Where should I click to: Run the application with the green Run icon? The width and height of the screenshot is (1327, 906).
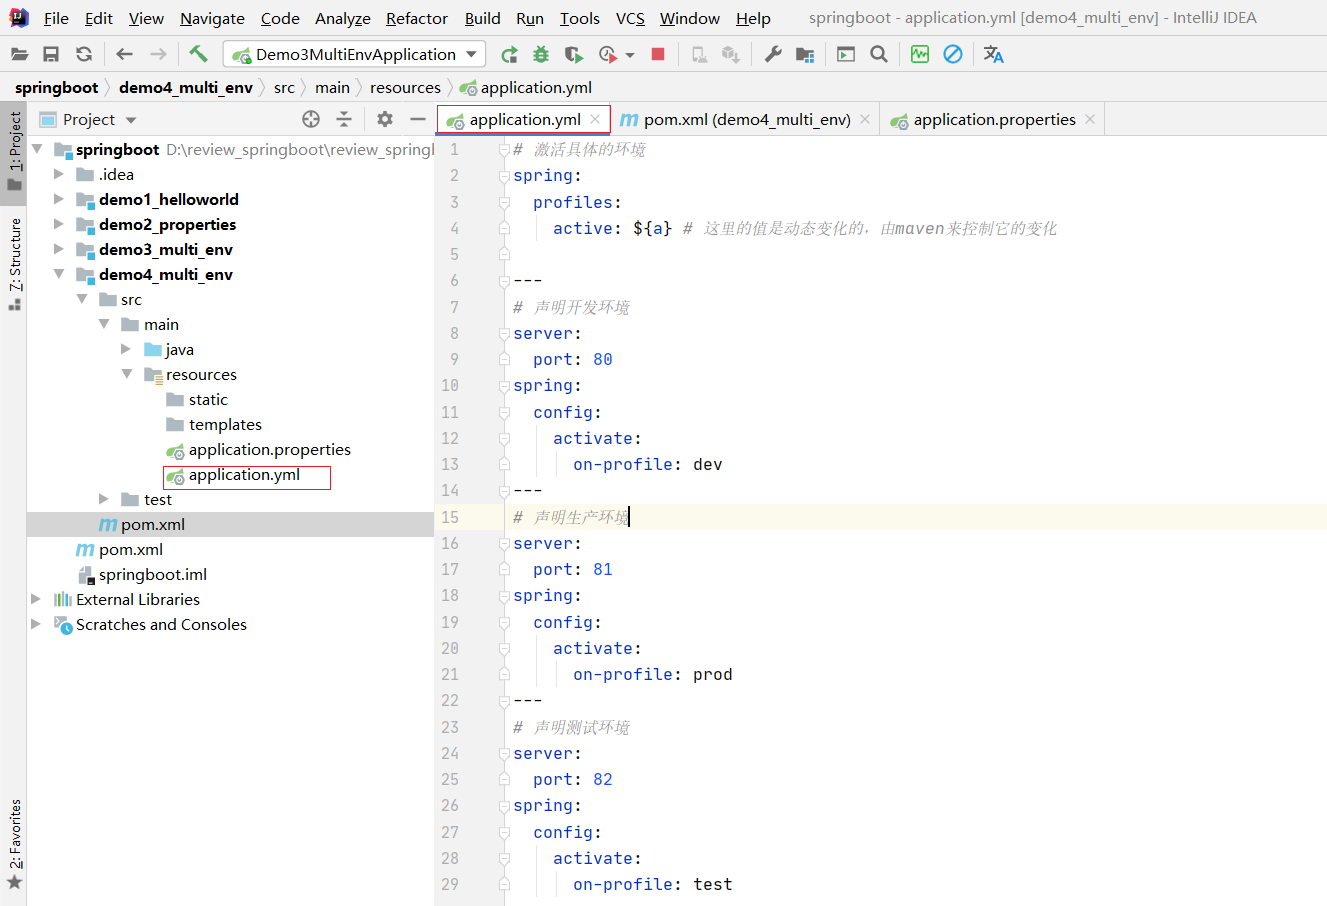tap(509, 54)
